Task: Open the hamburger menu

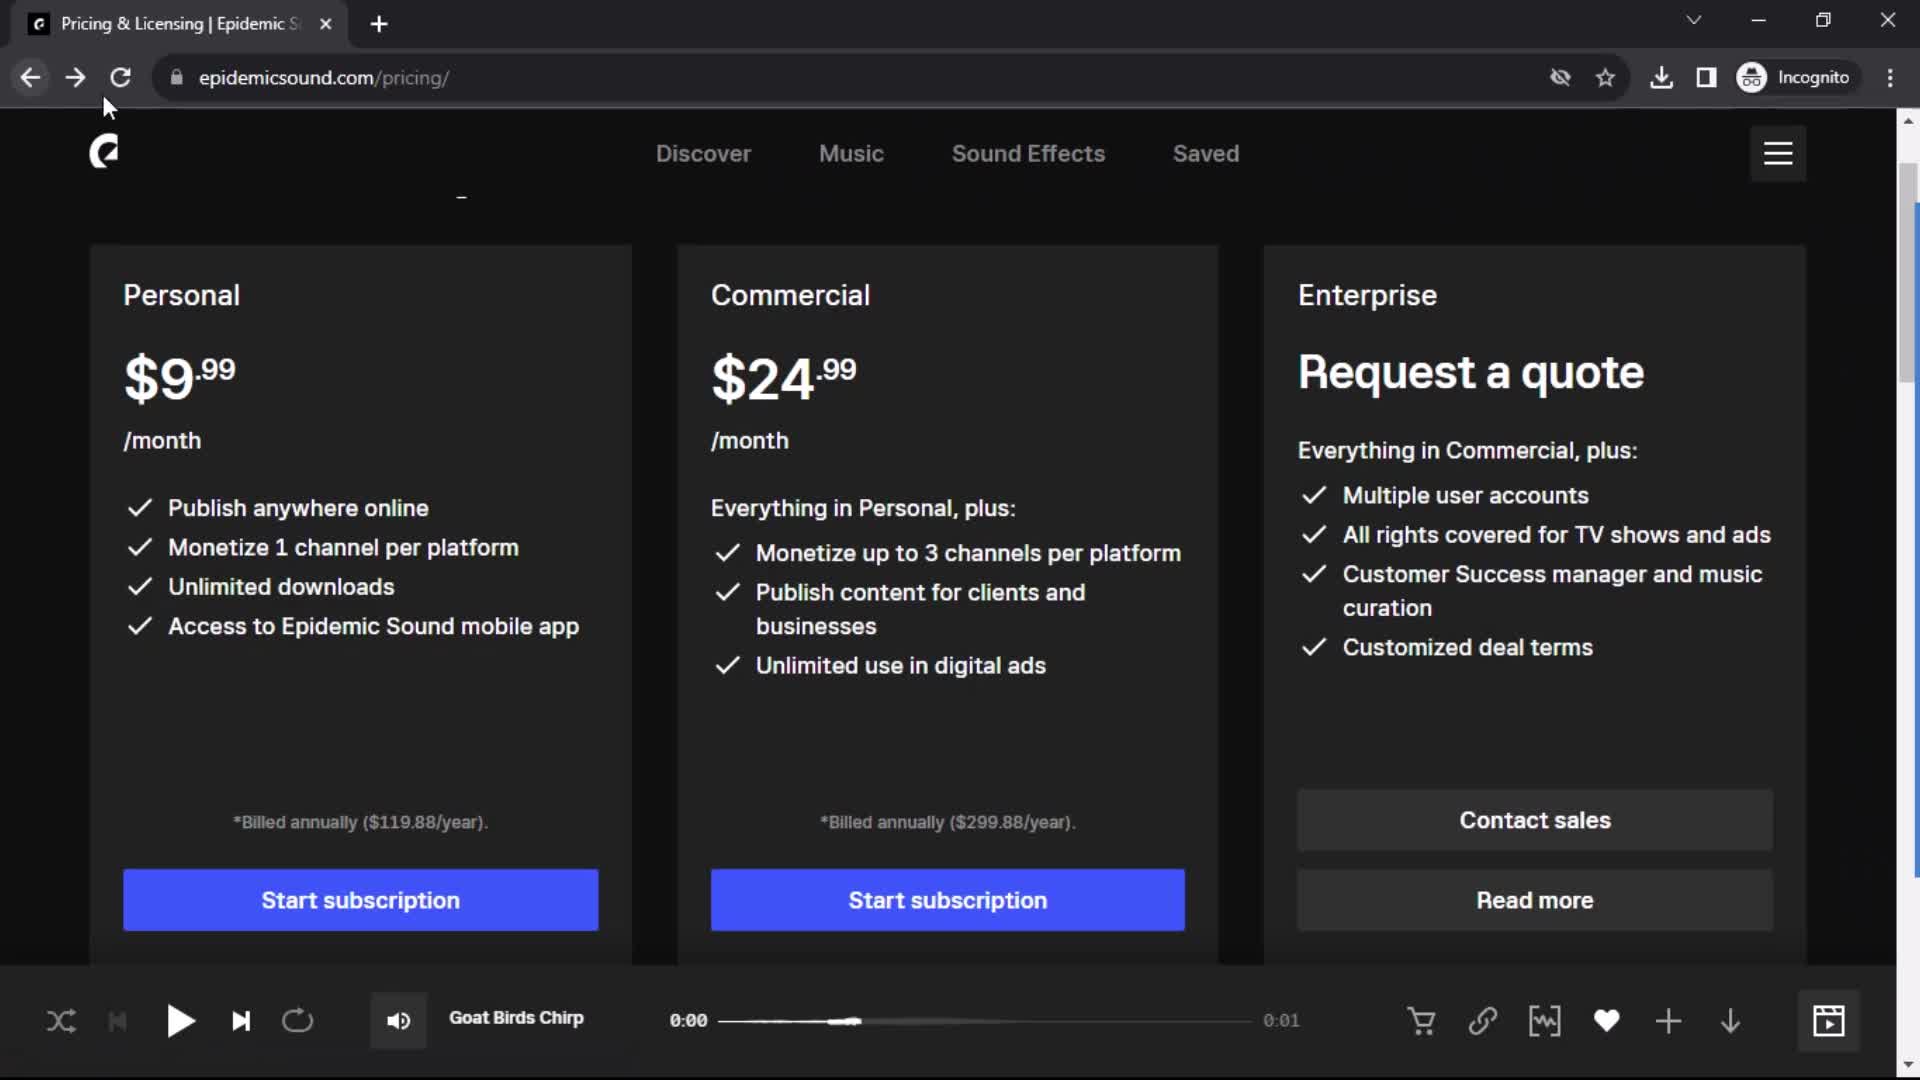Action: pos(1778,153)
